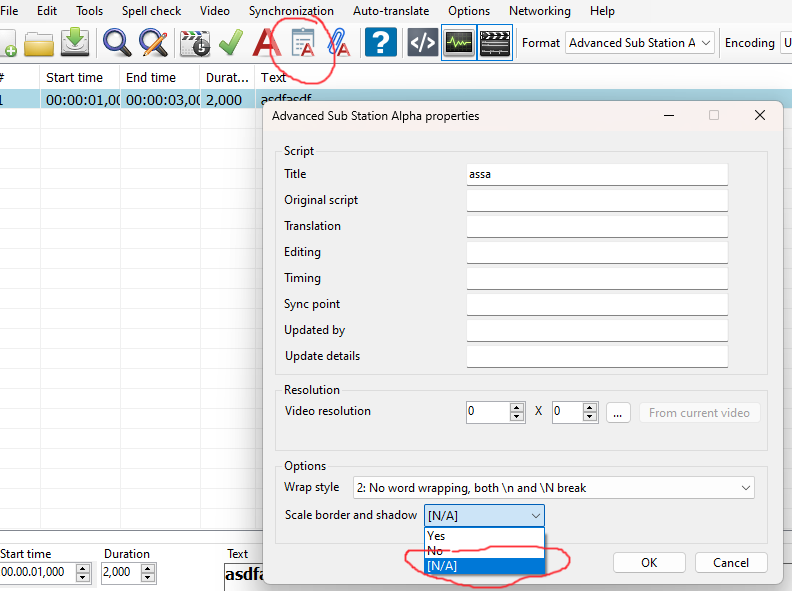Decrease video resolution width value
The width and height of the screenshot is (792, 591).
pos(516,417)
